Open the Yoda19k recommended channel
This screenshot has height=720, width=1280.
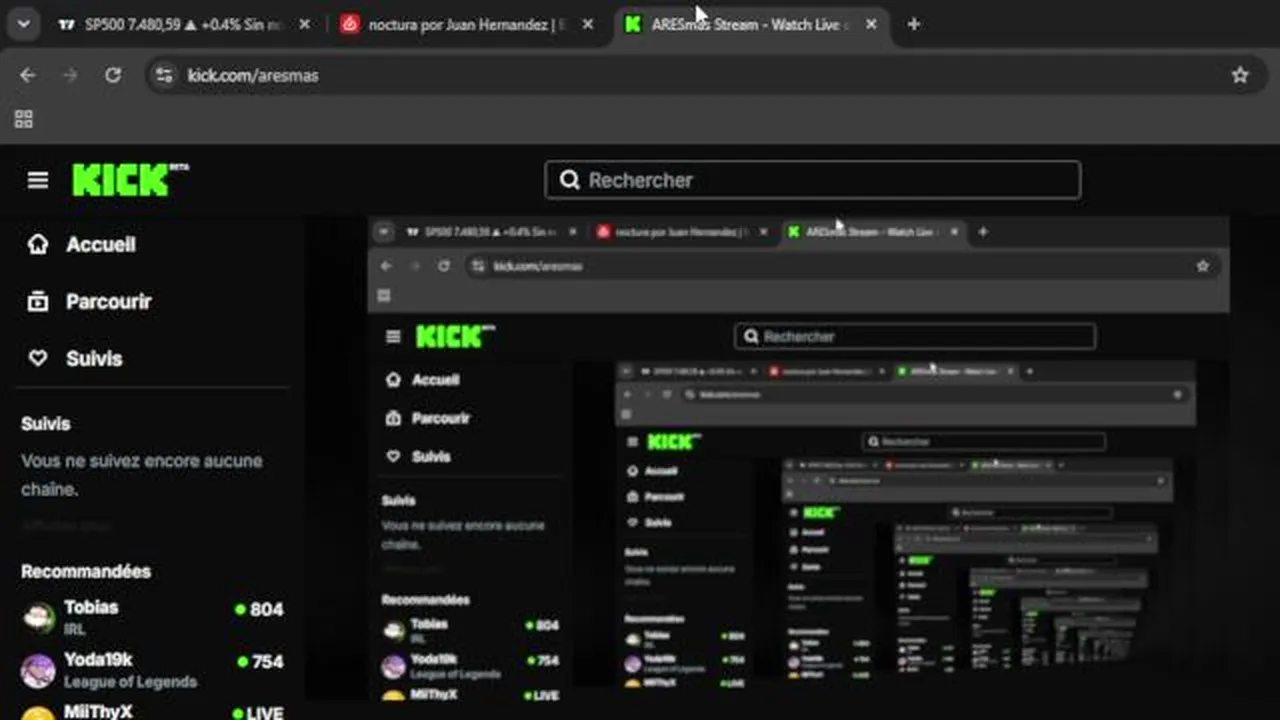click(152, 670)
